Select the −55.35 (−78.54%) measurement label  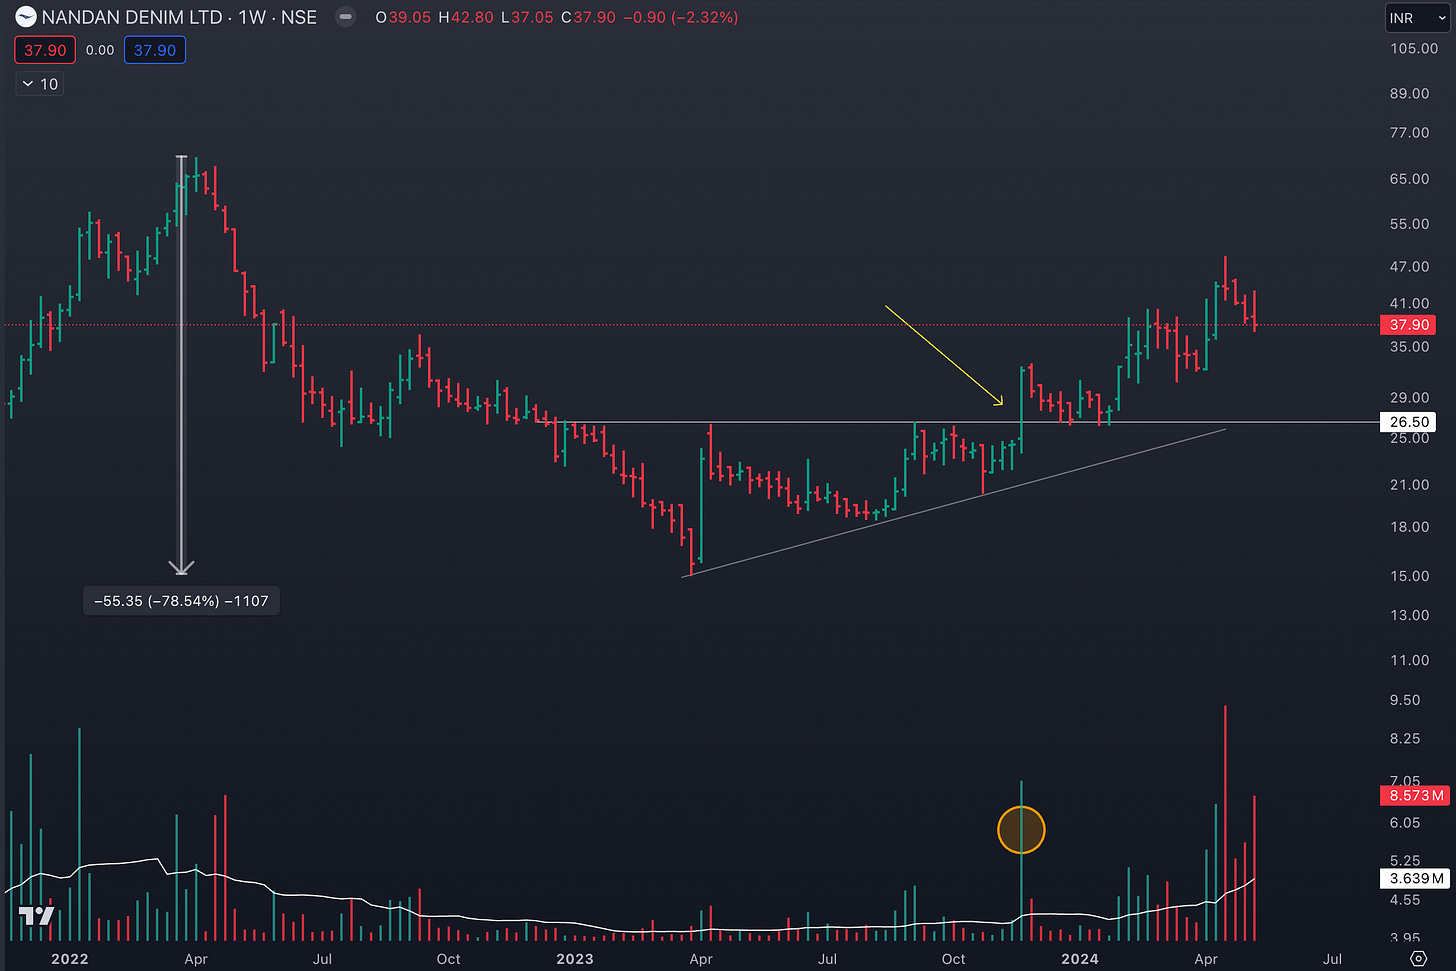181,601
